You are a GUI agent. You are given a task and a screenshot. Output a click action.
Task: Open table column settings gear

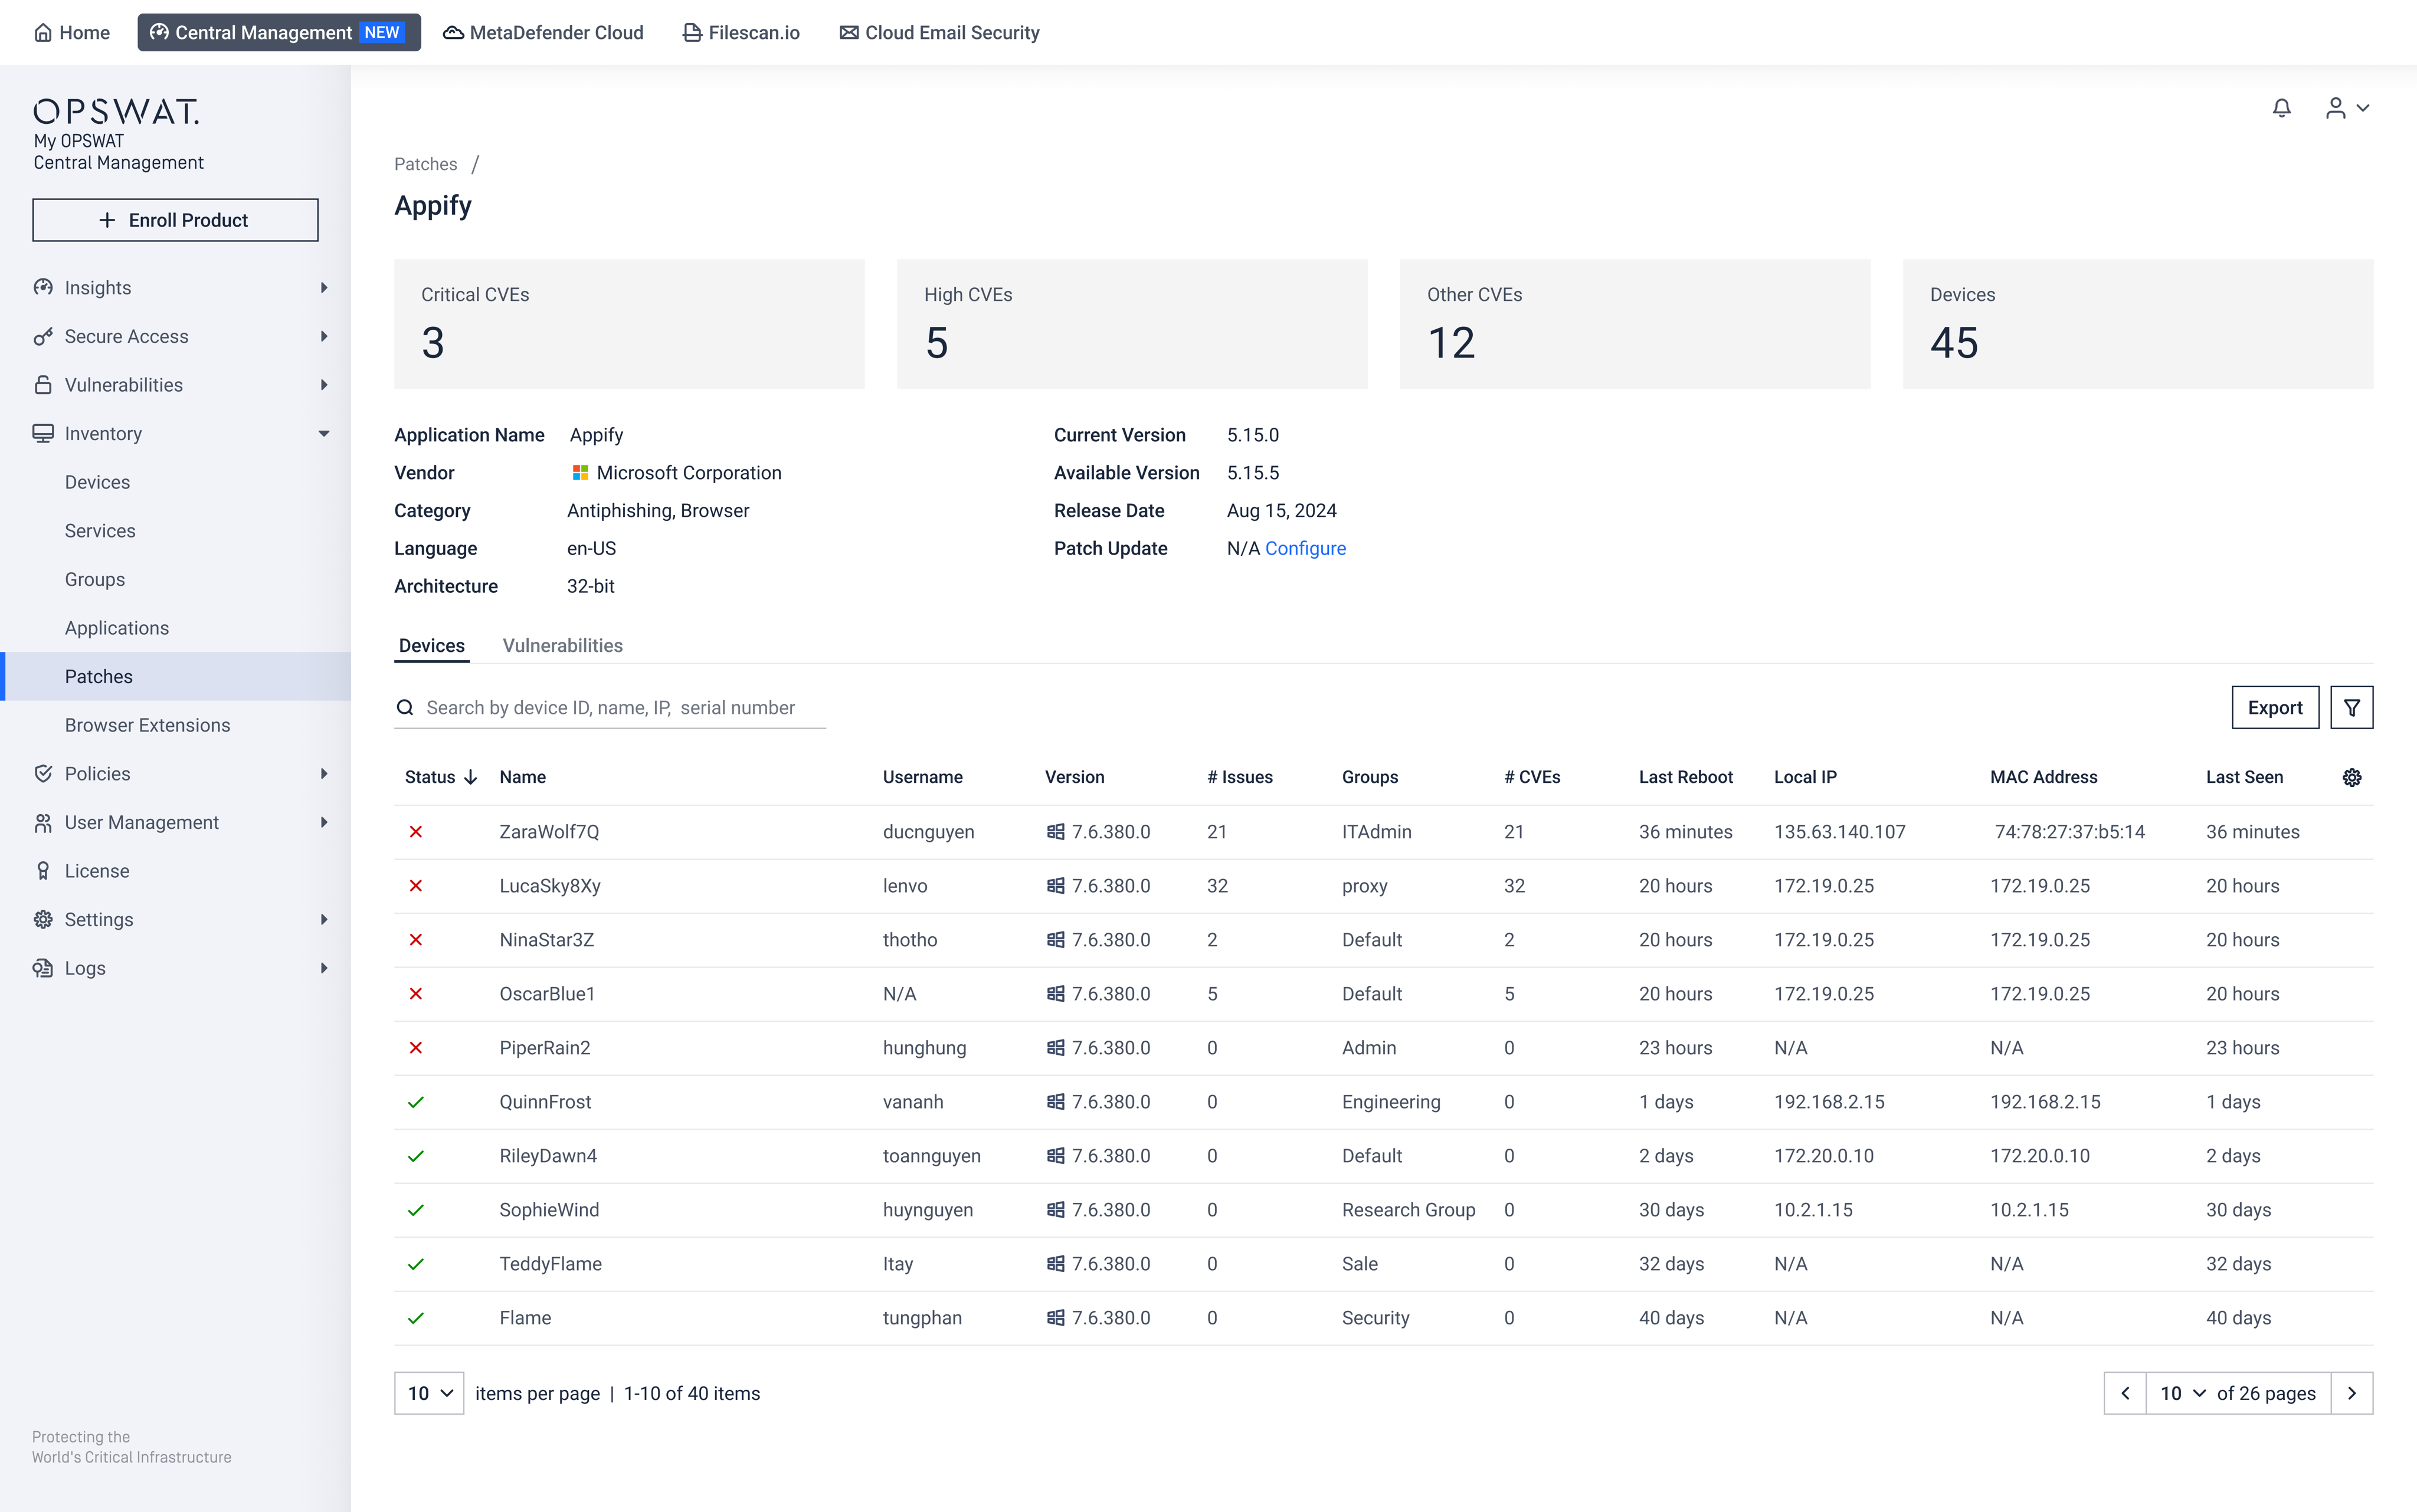[x=2351, y=778]
